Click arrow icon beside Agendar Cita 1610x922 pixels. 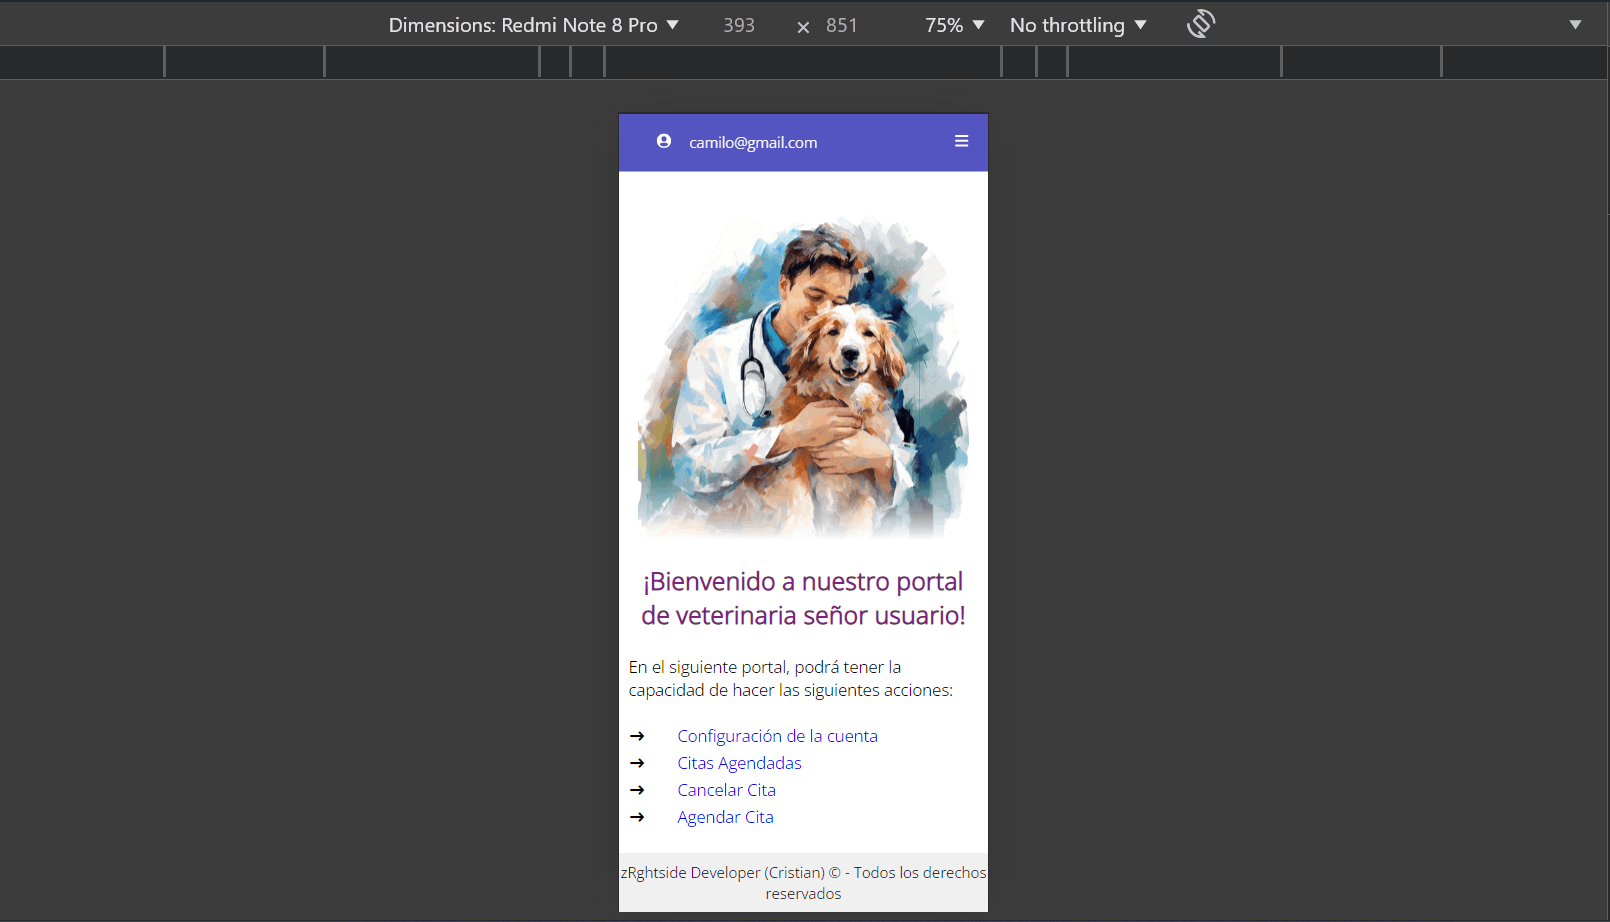pos(637,817)
